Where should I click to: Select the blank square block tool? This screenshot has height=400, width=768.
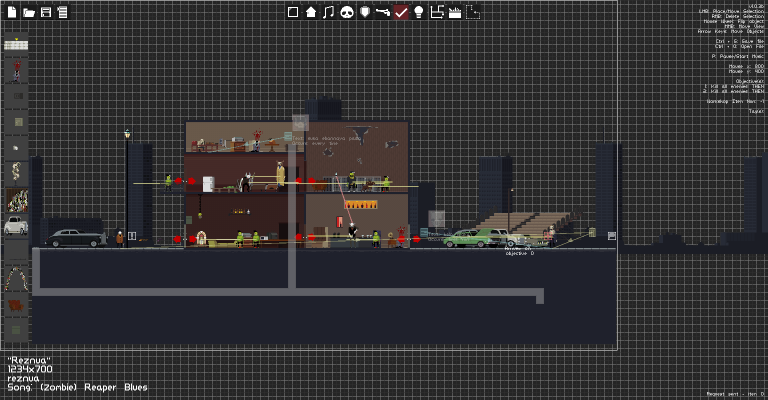(293, 12)
